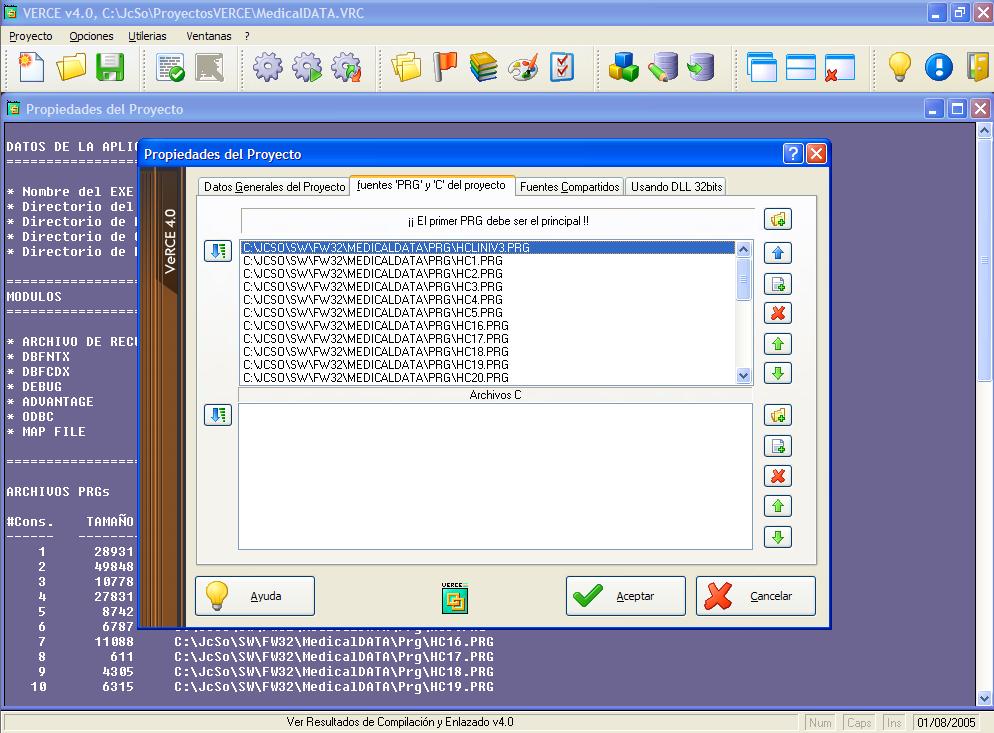The width and height of the screenshot is (994, 733).
Task: Remove C file with red X button
Action: coord(777,476)
